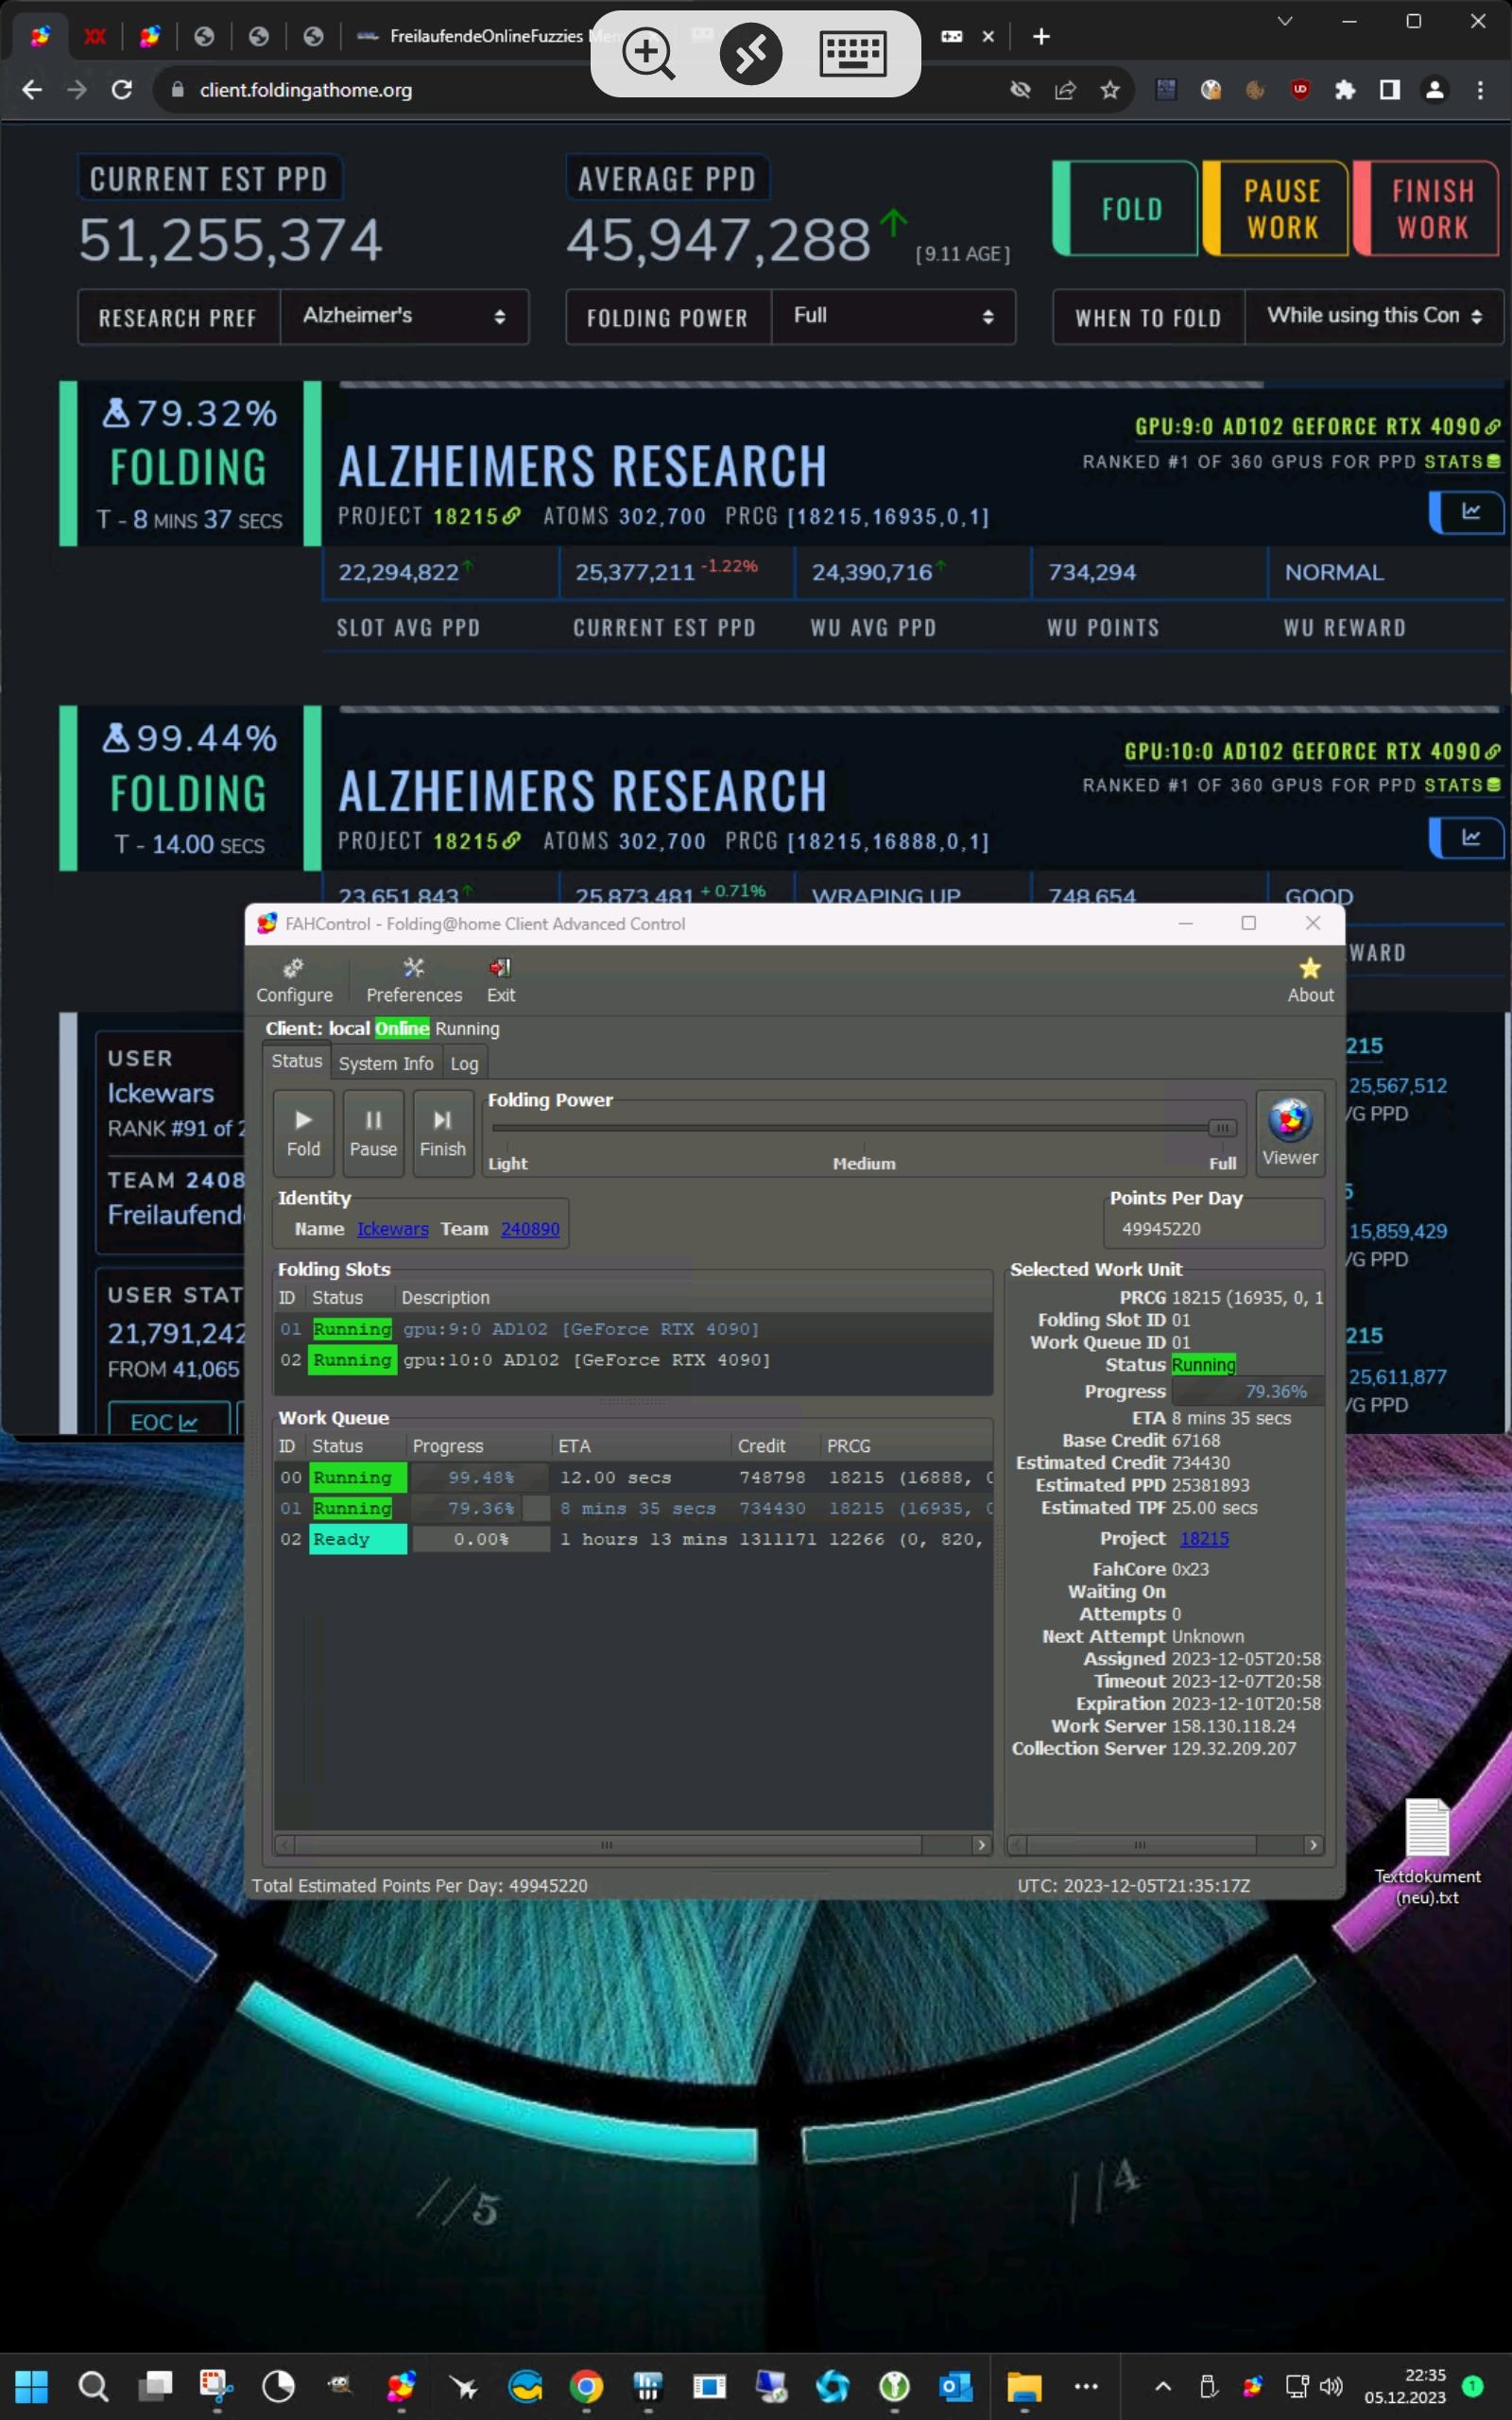Open Outlook from the taskbar
The height and width of the screenshot is (2420, 1512).
[956, 2387]
